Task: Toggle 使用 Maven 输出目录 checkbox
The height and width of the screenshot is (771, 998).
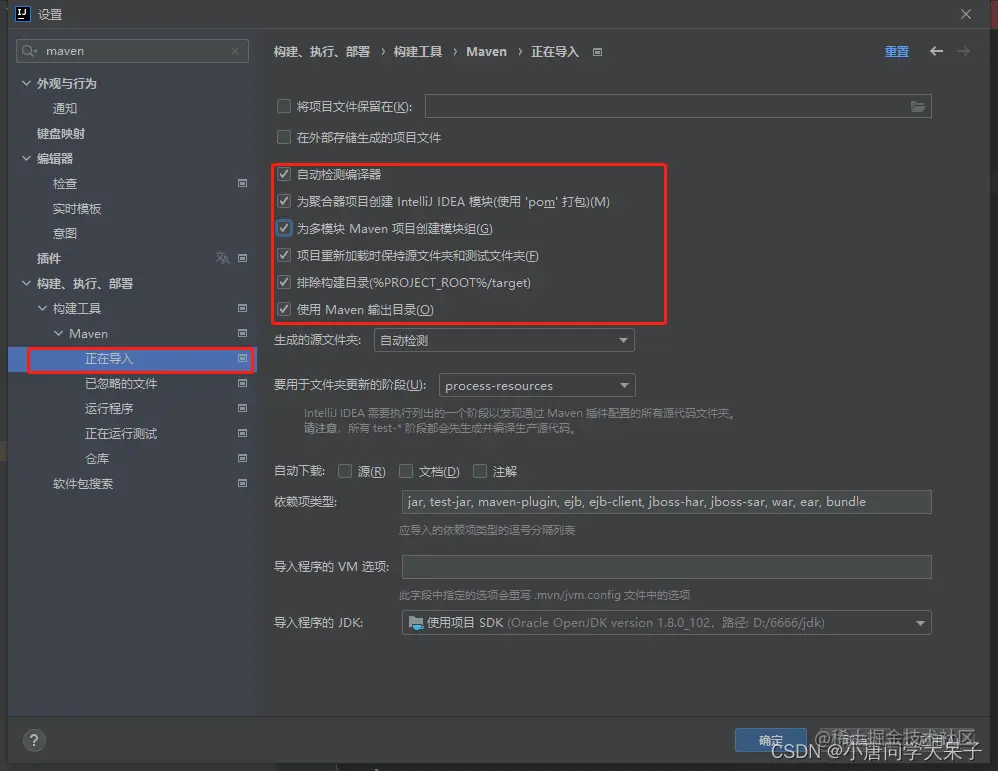Action: 284,309
